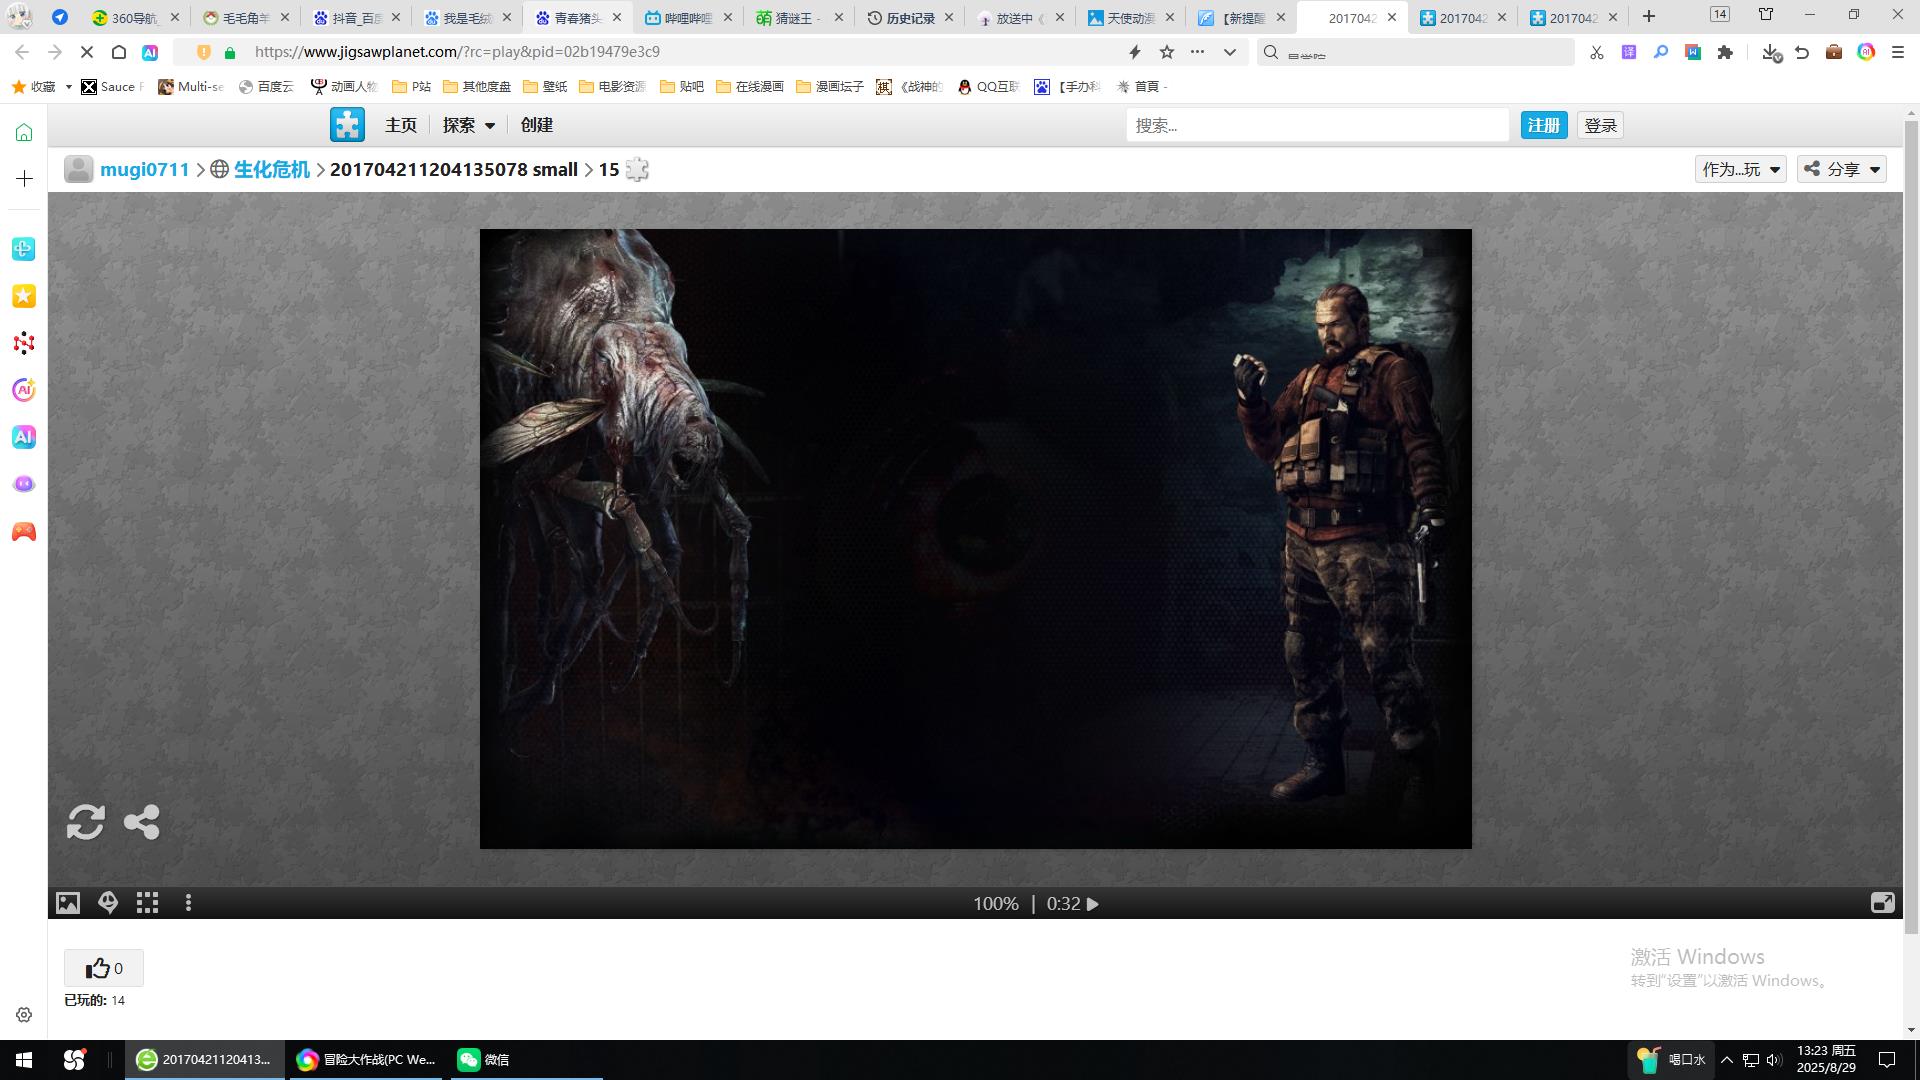Open the 其他度盘 bookmark folder
This screenshot has width=1920, height=1080.
click(x=477, y=87)
